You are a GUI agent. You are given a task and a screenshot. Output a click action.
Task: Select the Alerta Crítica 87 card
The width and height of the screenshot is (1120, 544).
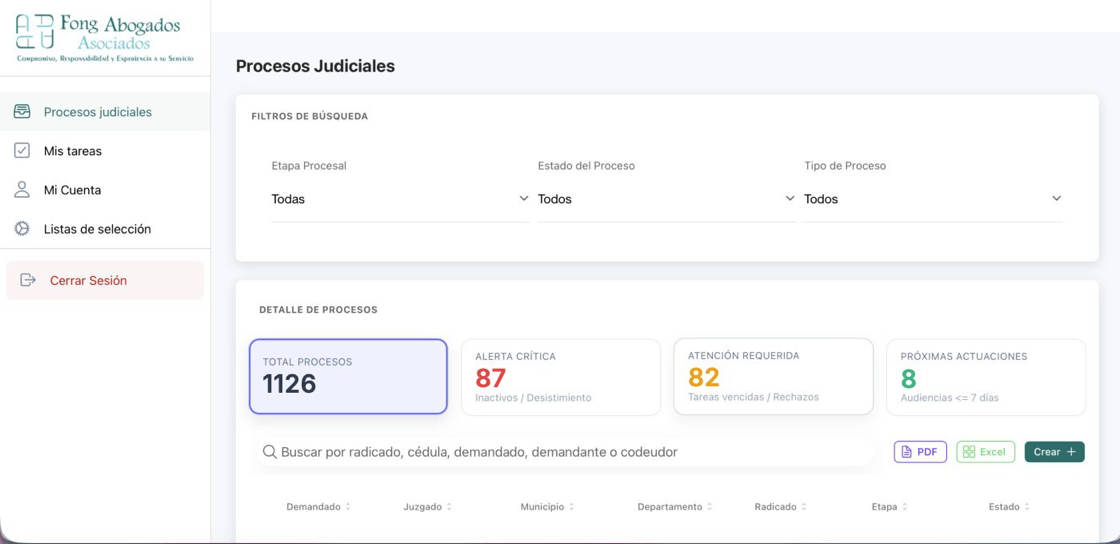(x=561, y=377)
